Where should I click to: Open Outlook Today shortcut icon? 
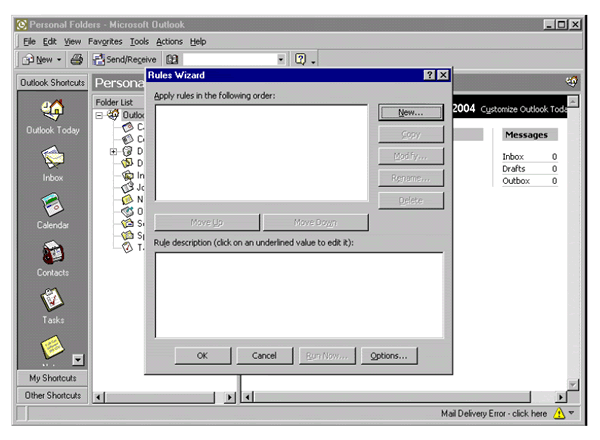(x=53, y=109)
